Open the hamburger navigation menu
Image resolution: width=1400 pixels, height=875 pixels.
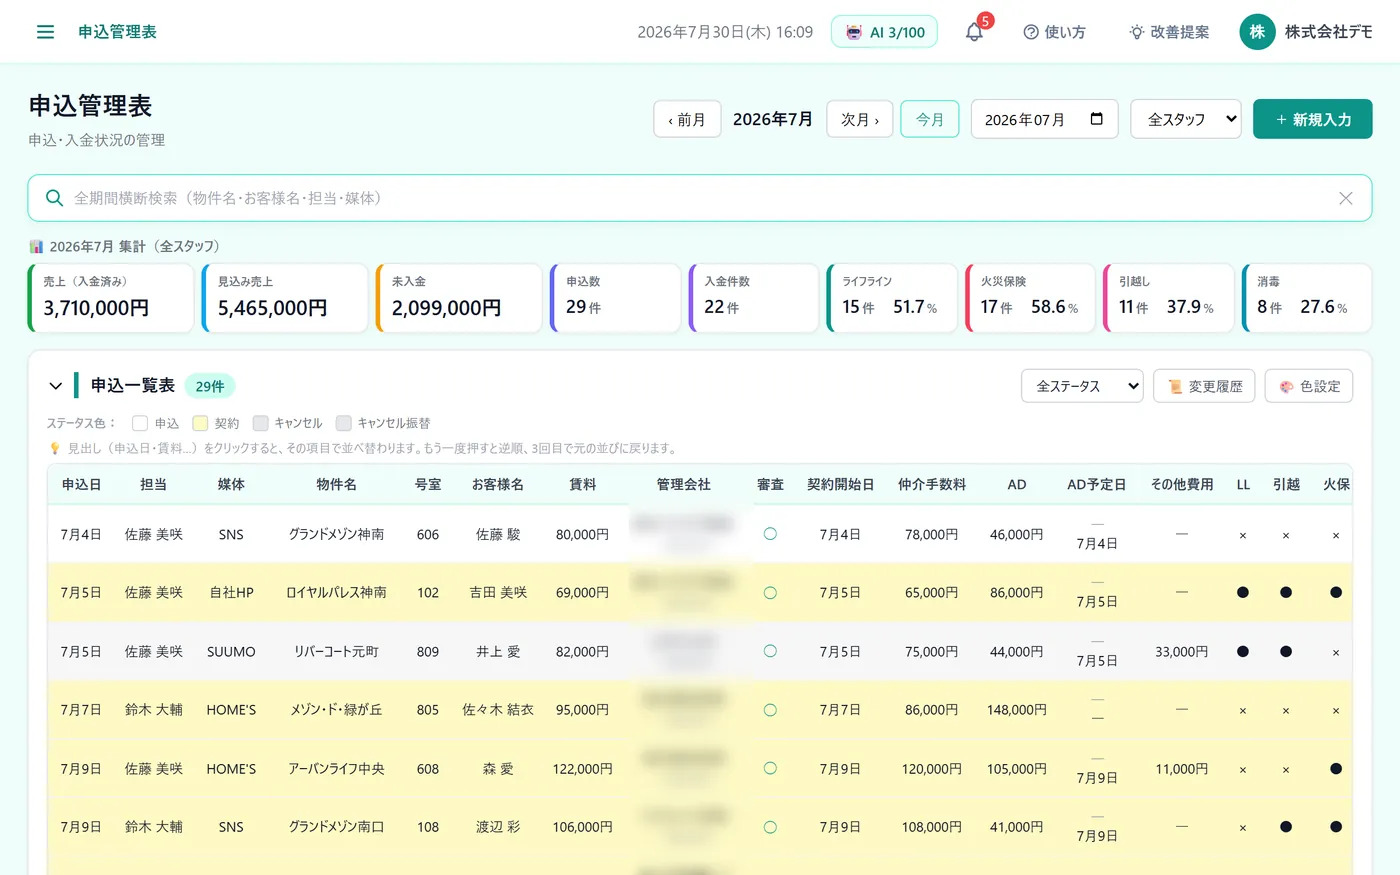pos(45,32)
